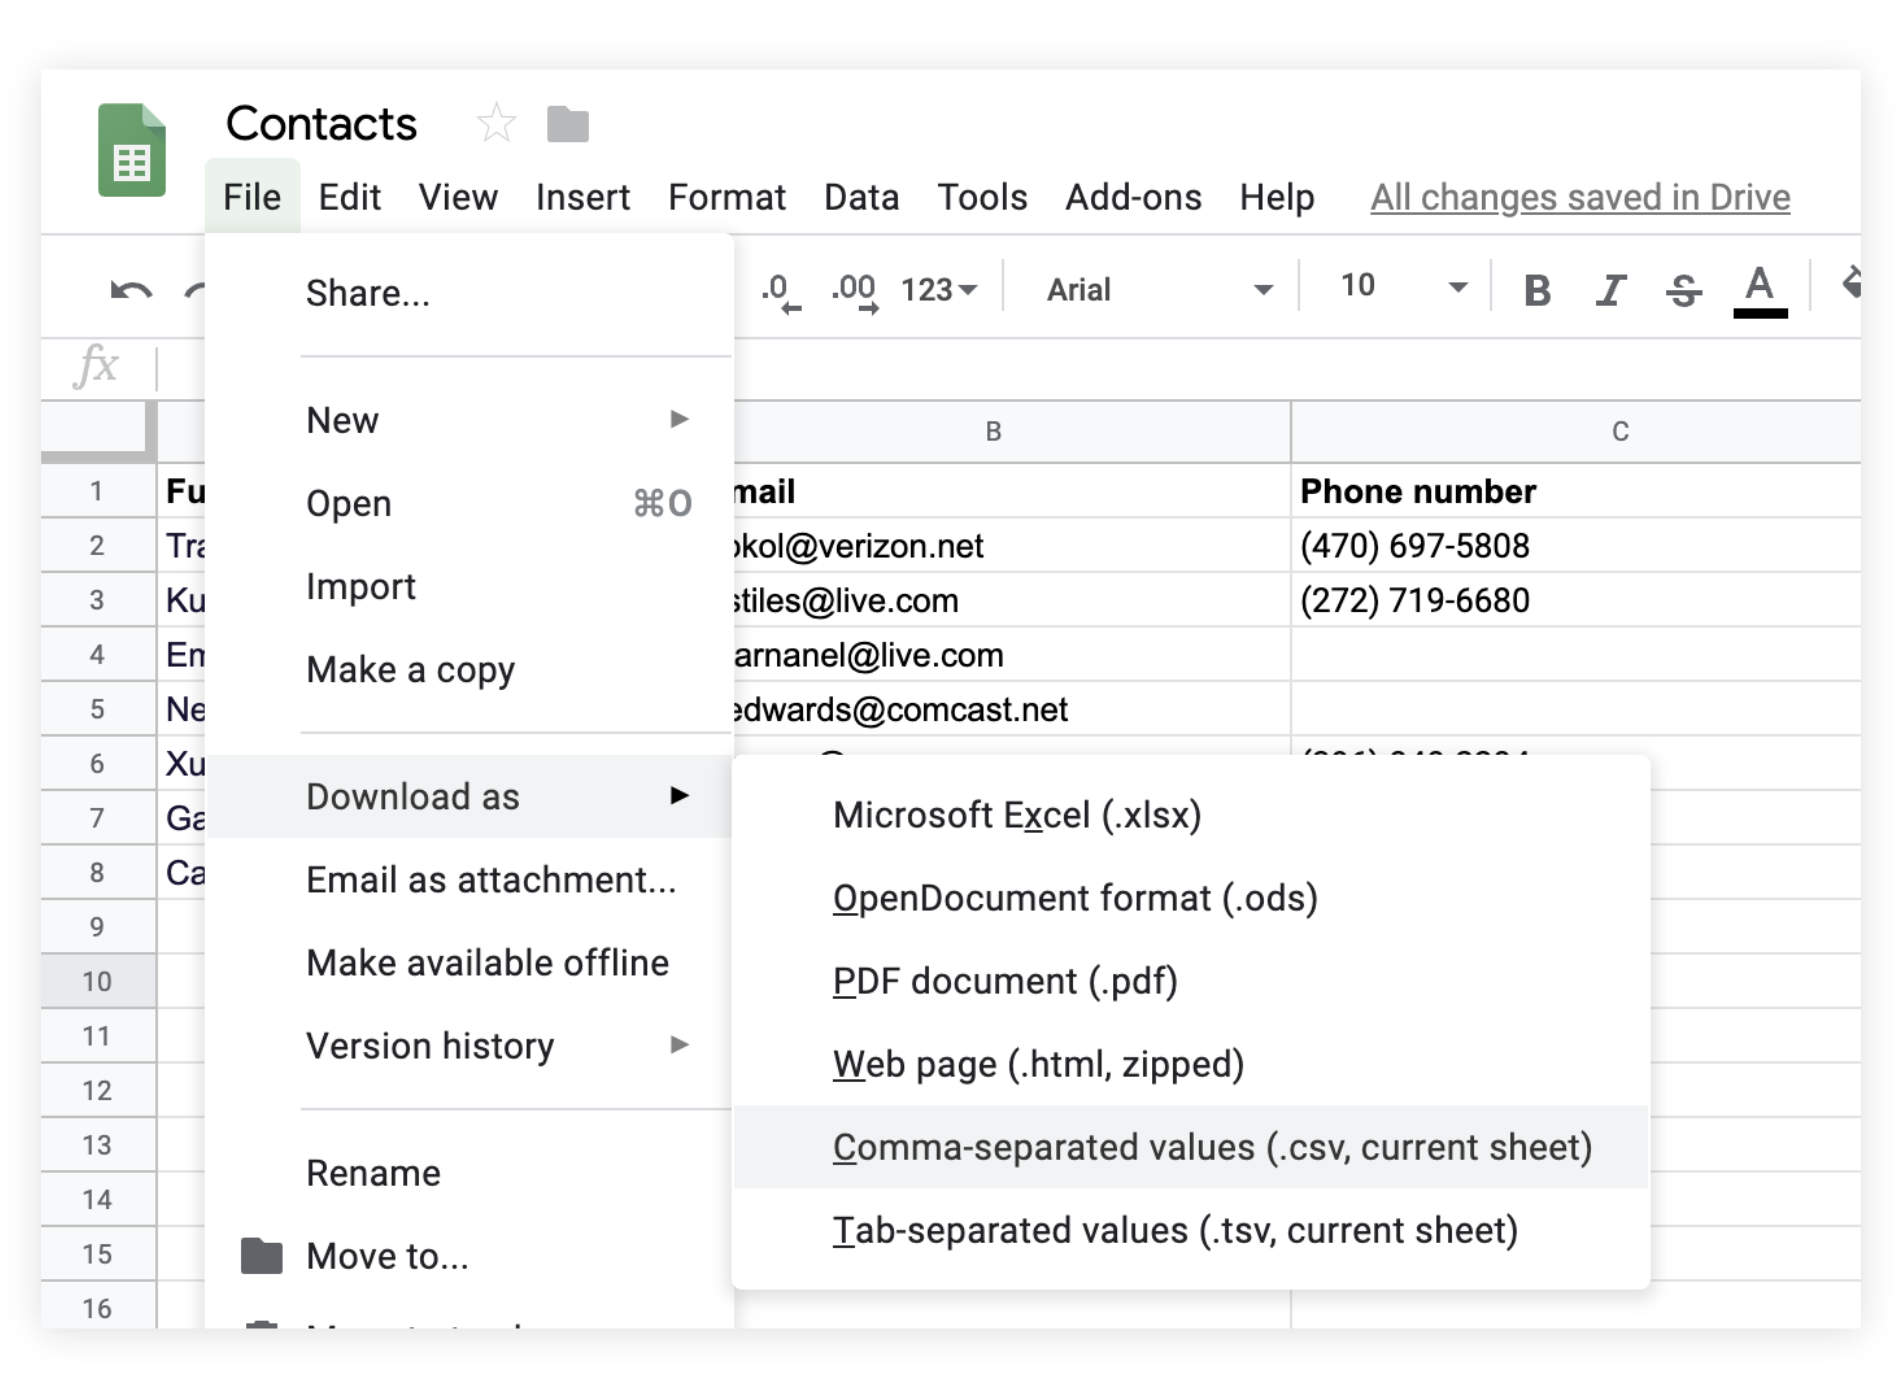Image resolution: width=1904 pixels, height=1384 pixels.
Task: Star the Contacts document
Action: tap(496, 124)
